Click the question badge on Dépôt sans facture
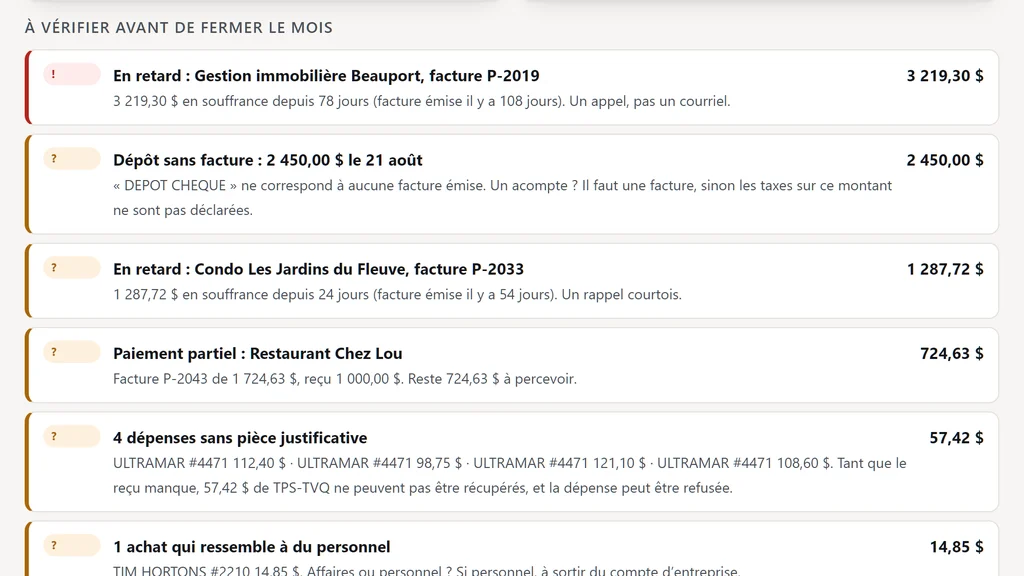 coord(72,159)
